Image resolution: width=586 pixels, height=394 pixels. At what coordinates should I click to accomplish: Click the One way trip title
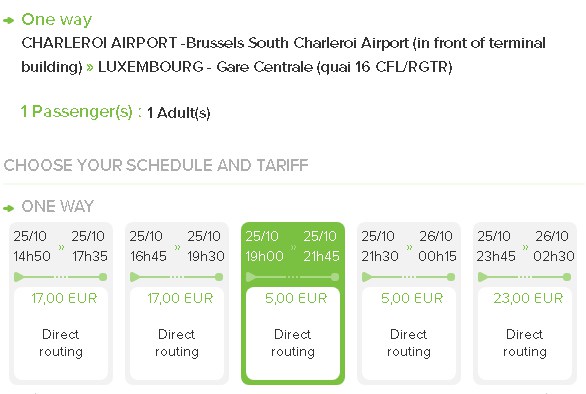tap(56, 19)
